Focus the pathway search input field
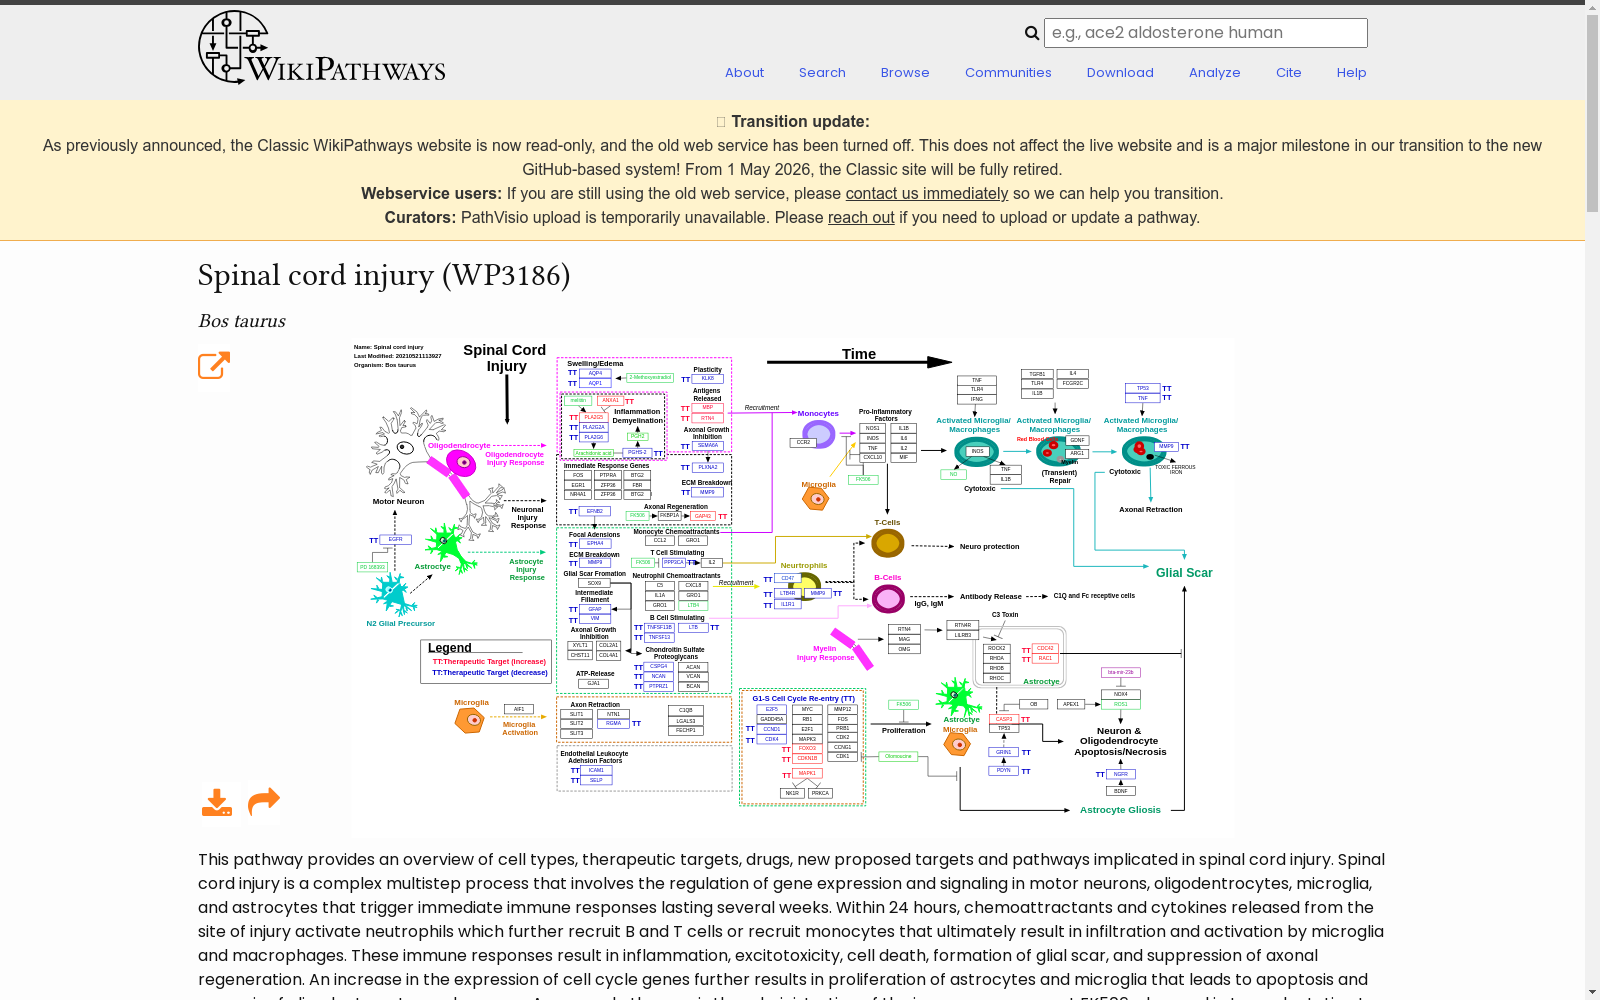 click(x=1206, y=33)
